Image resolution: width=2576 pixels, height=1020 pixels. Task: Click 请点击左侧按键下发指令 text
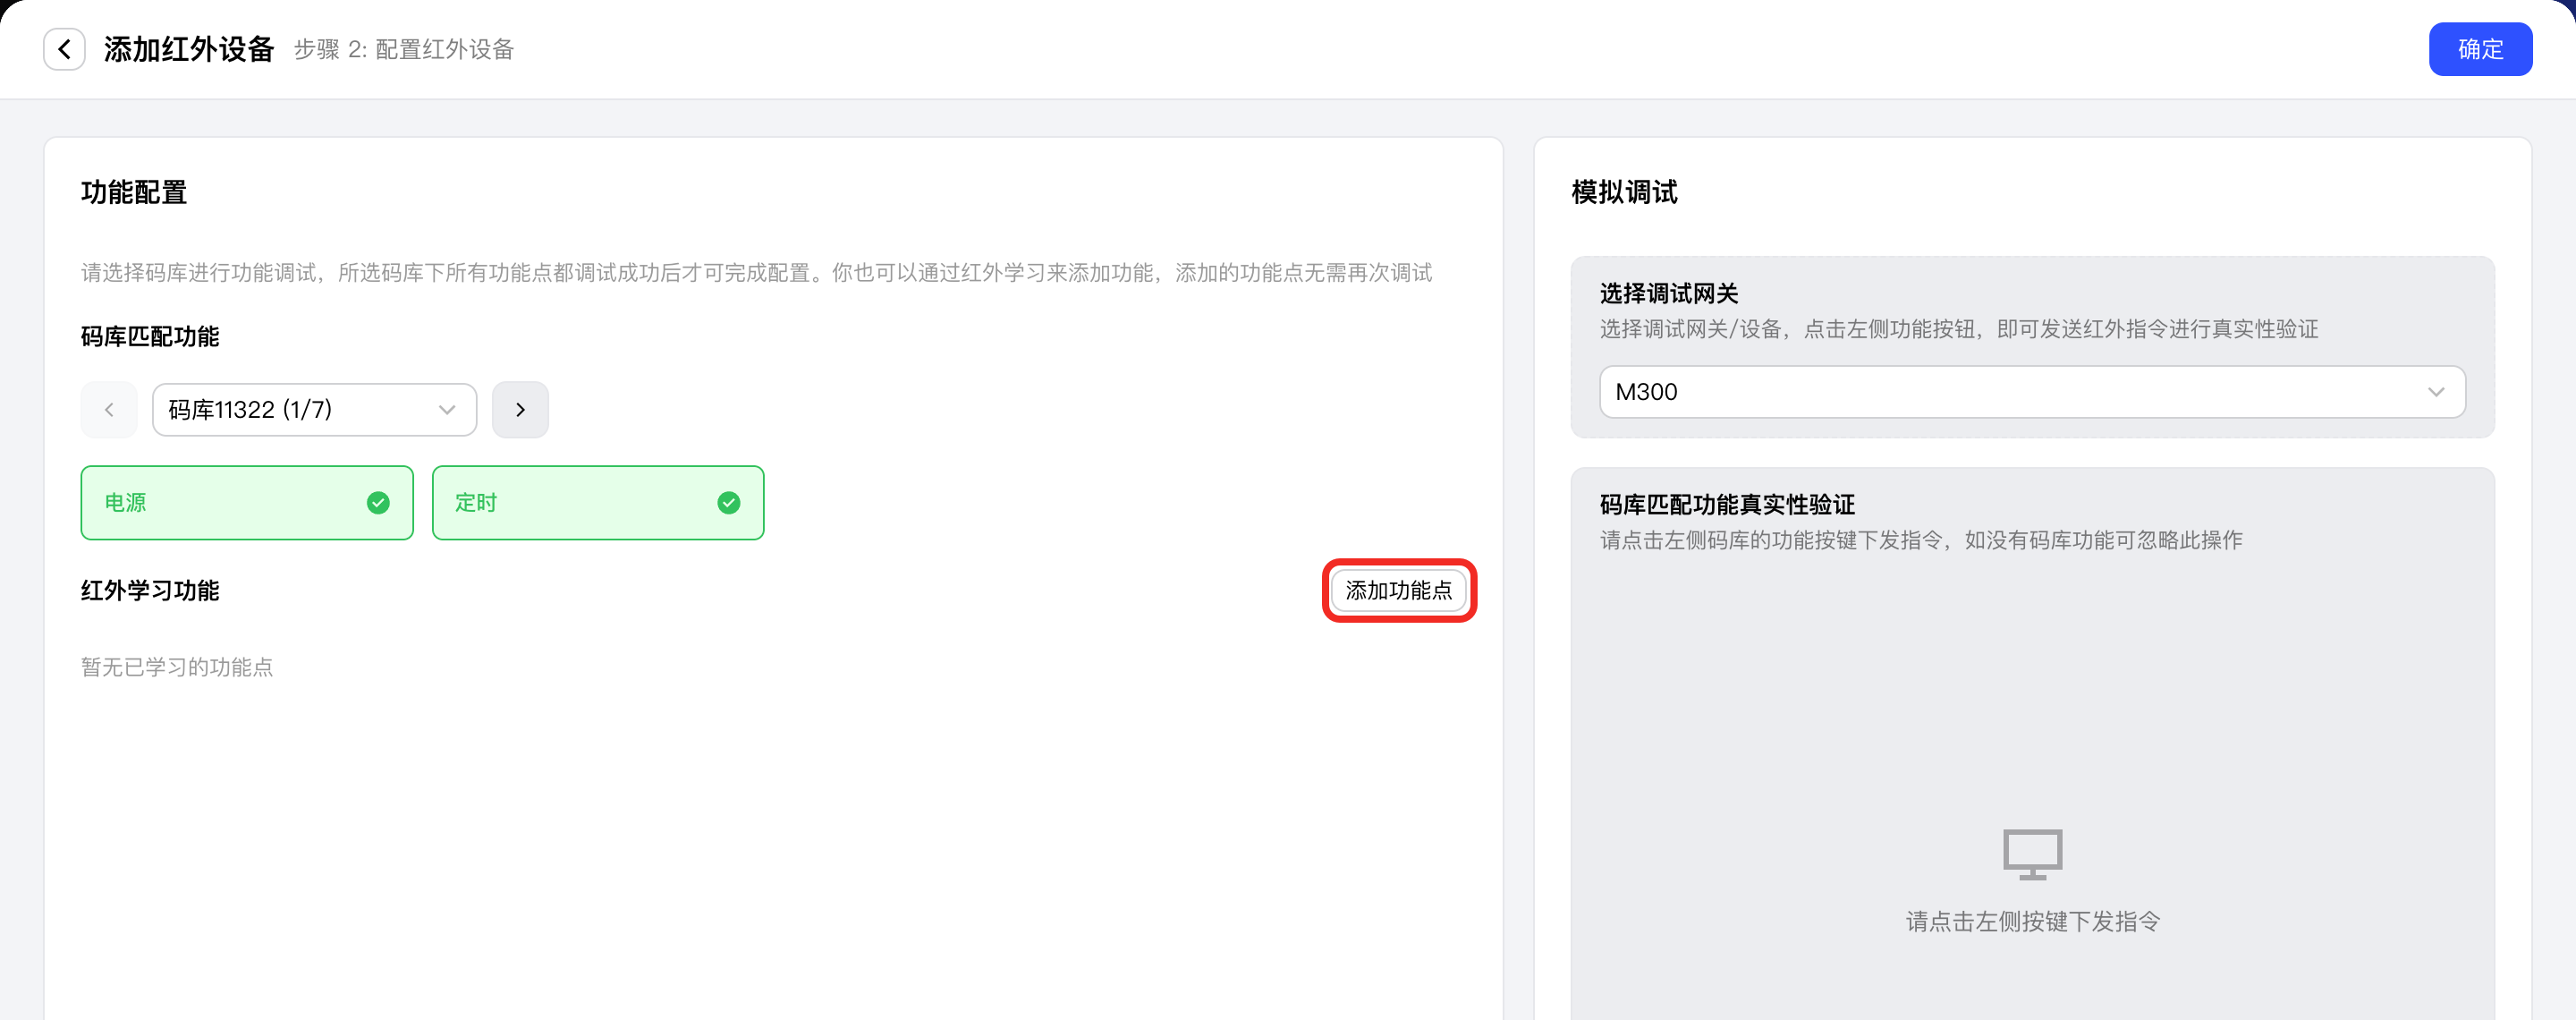click(x=2032, y=922)
